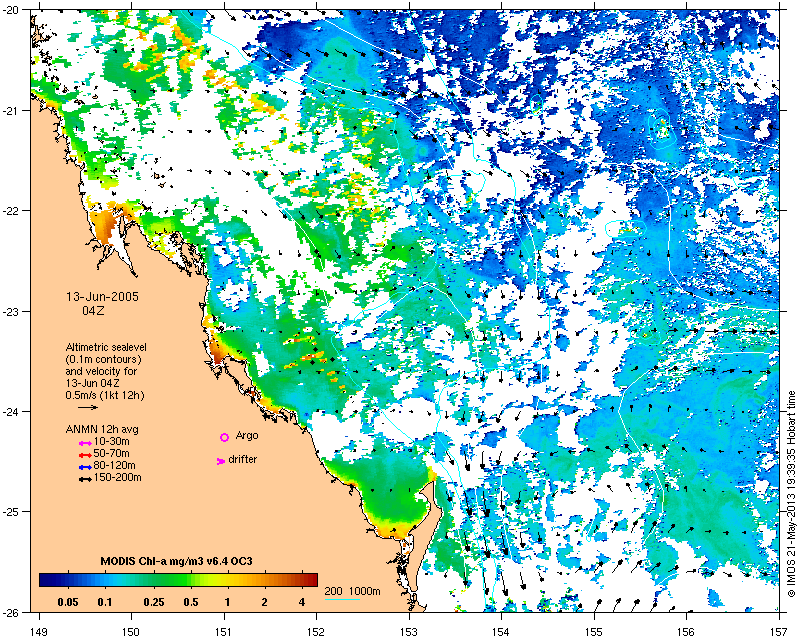Click the magenta drifter legend marker
This screenshot has width=800, height=640.
click(221, 461)
